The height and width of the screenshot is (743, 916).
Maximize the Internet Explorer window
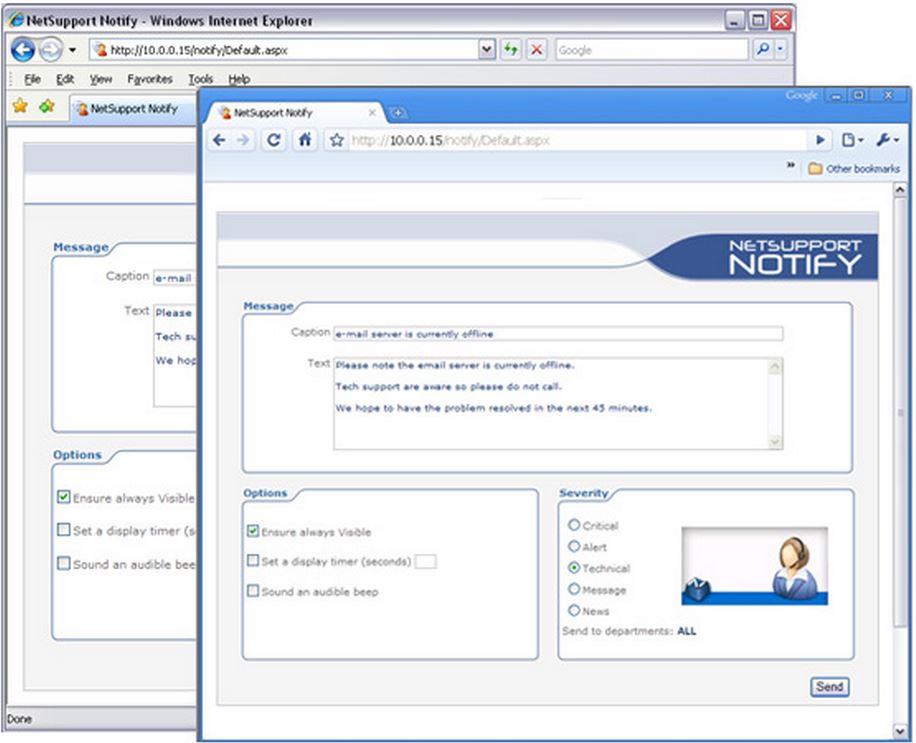click(758, 21)
